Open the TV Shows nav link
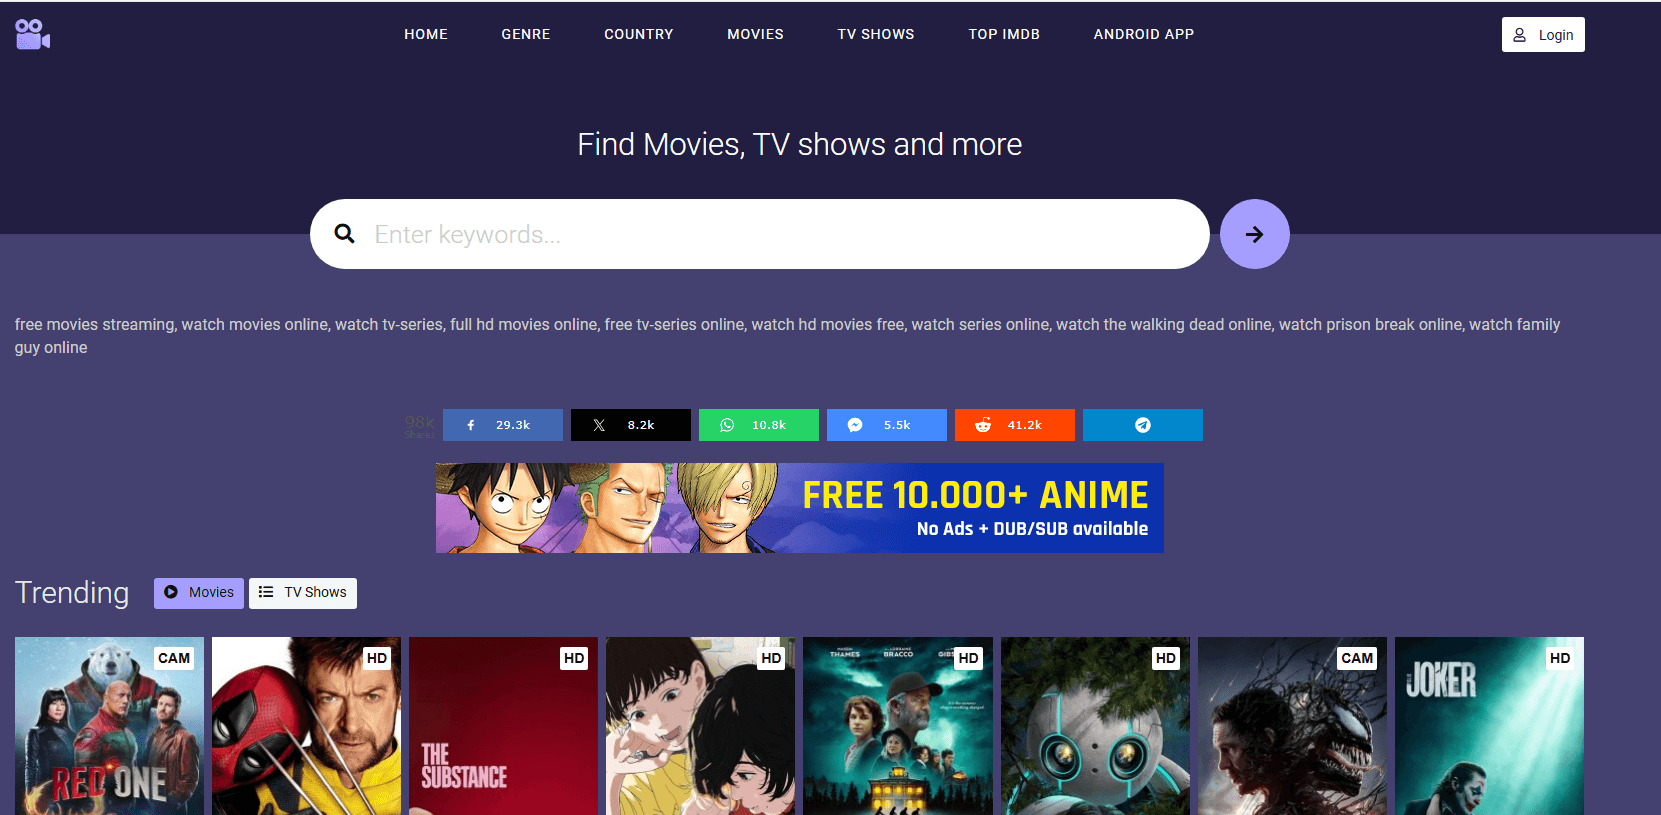The height and width of the screenshot is (815, 1661). pyautogui.click(x=875, y=34)
